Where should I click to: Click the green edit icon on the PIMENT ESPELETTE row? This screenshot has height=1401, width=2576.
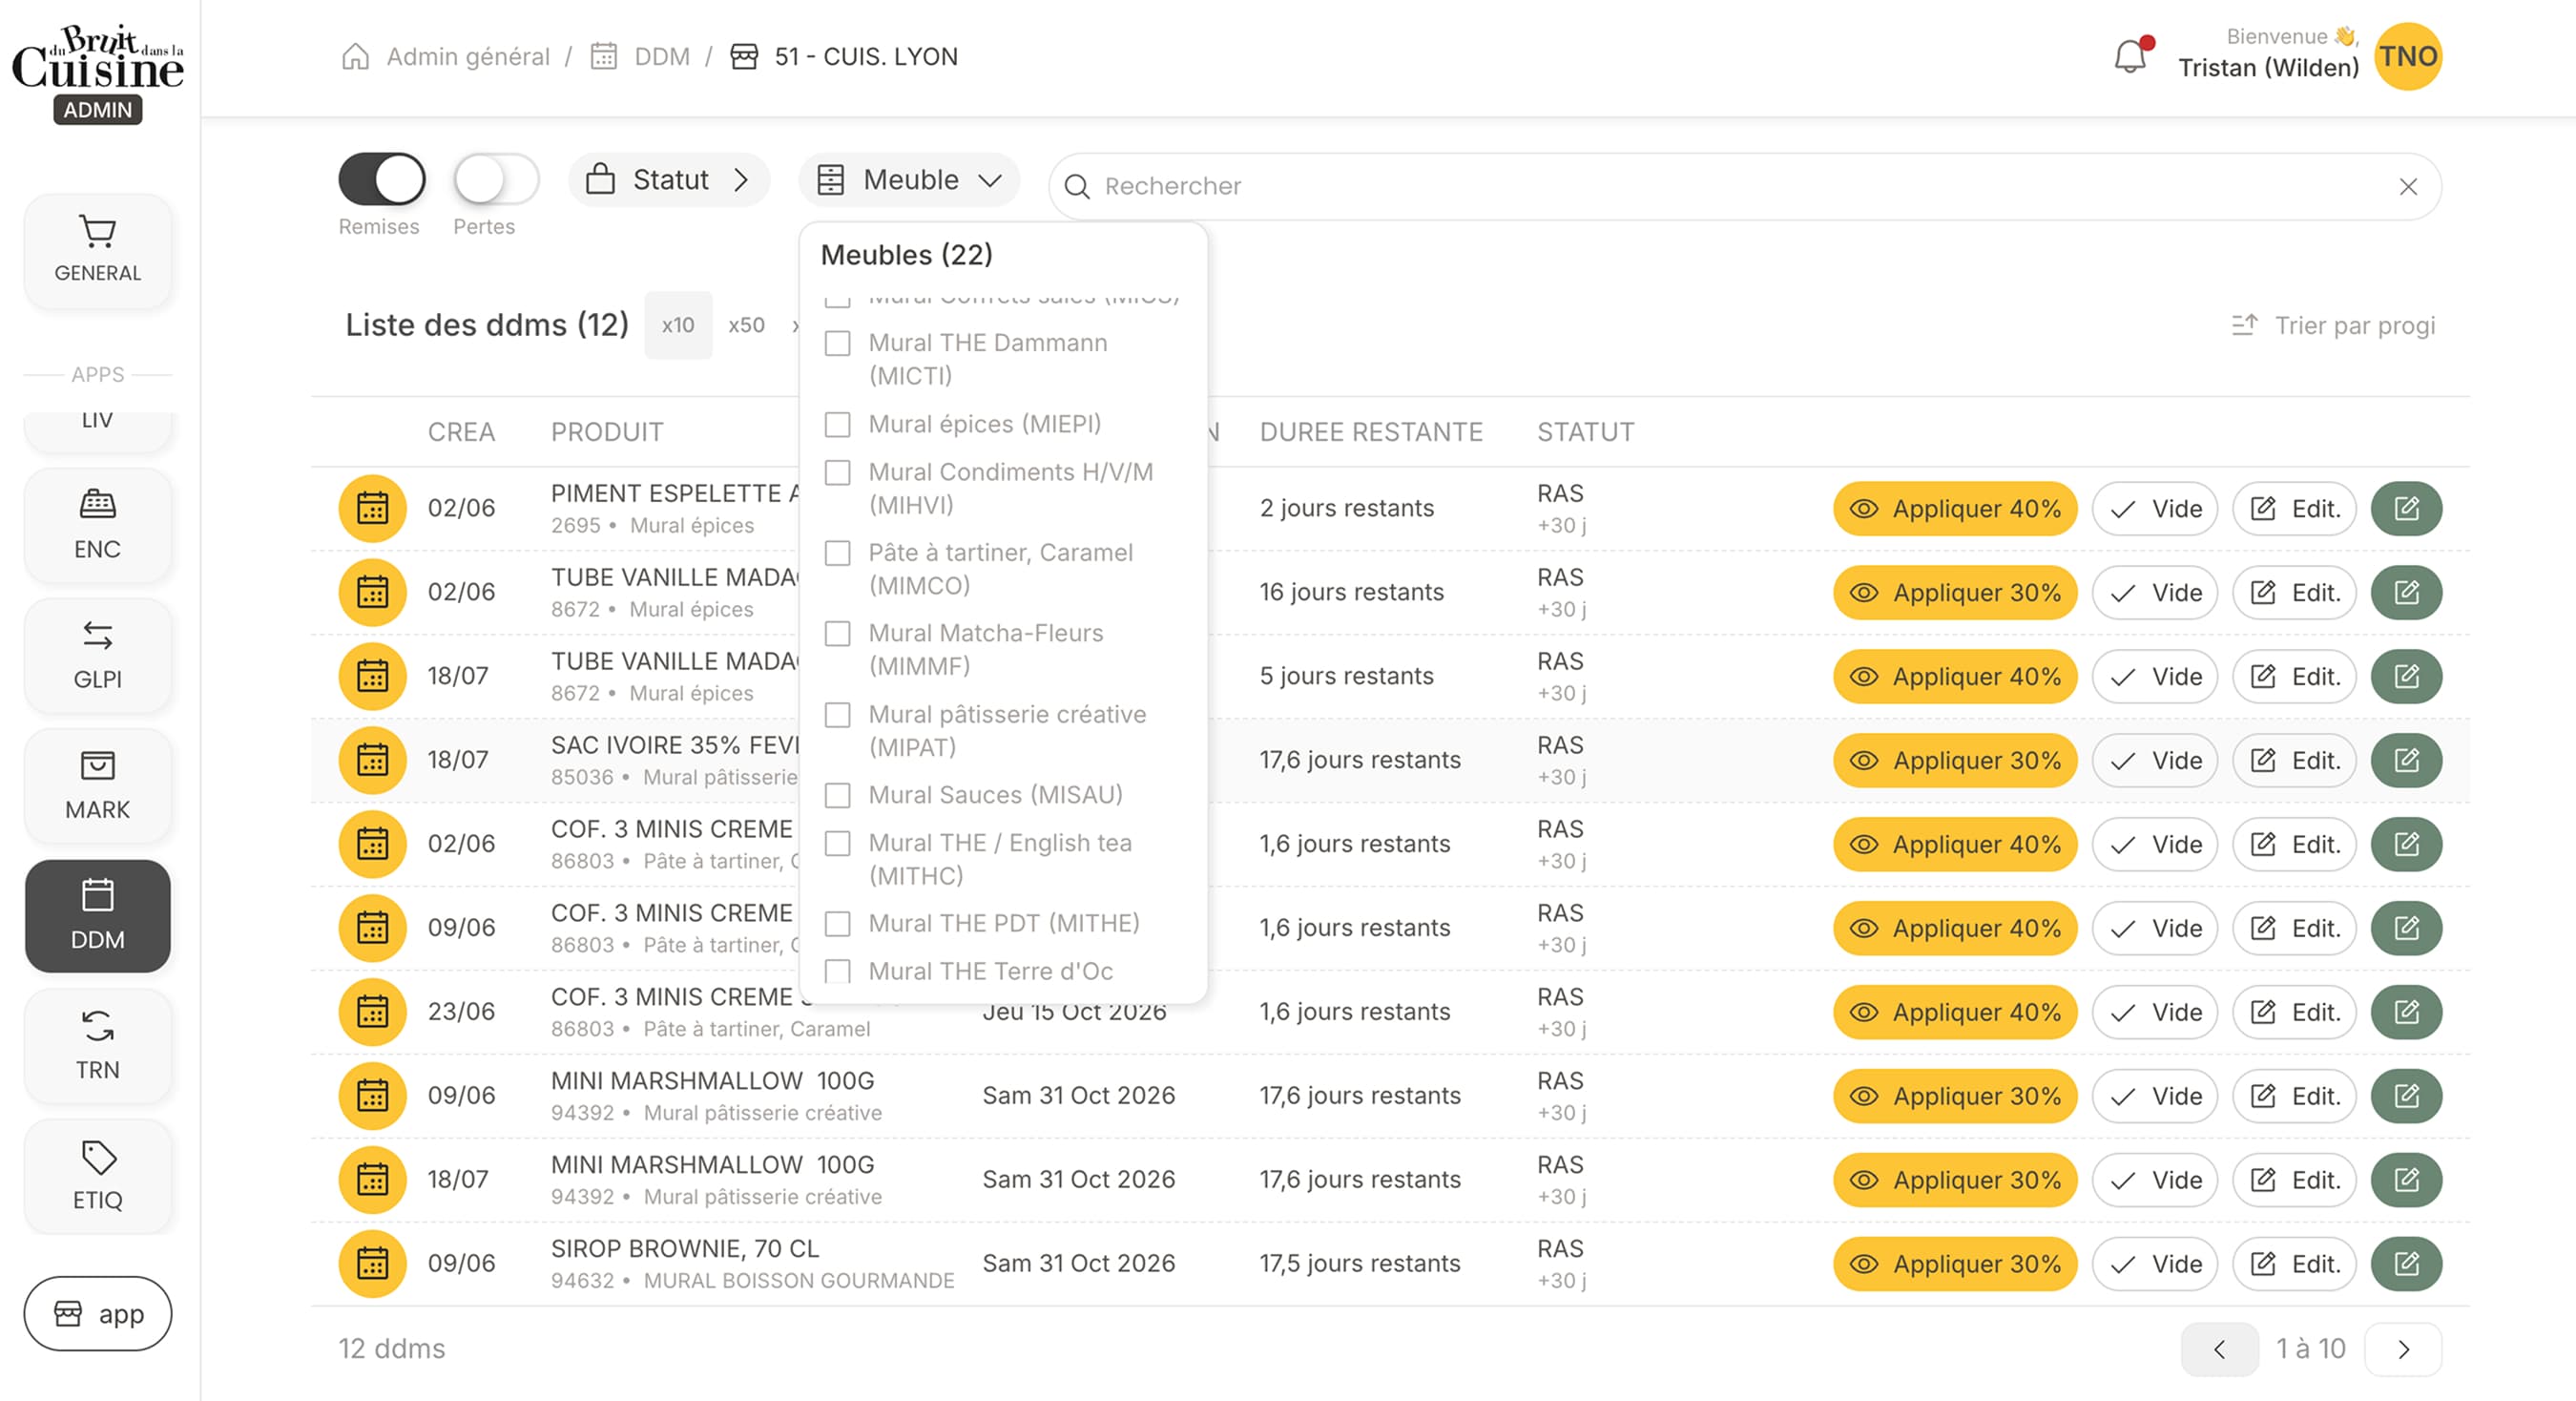(x=2406, y=509)
